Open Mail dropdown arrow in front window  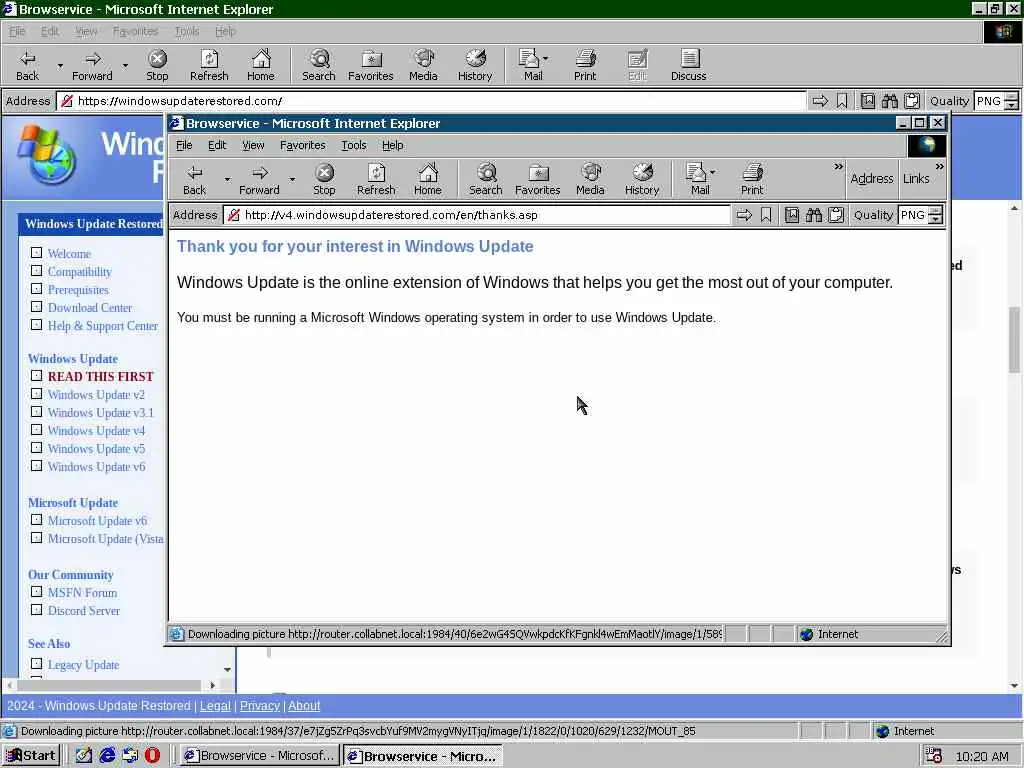pos(712,172)
